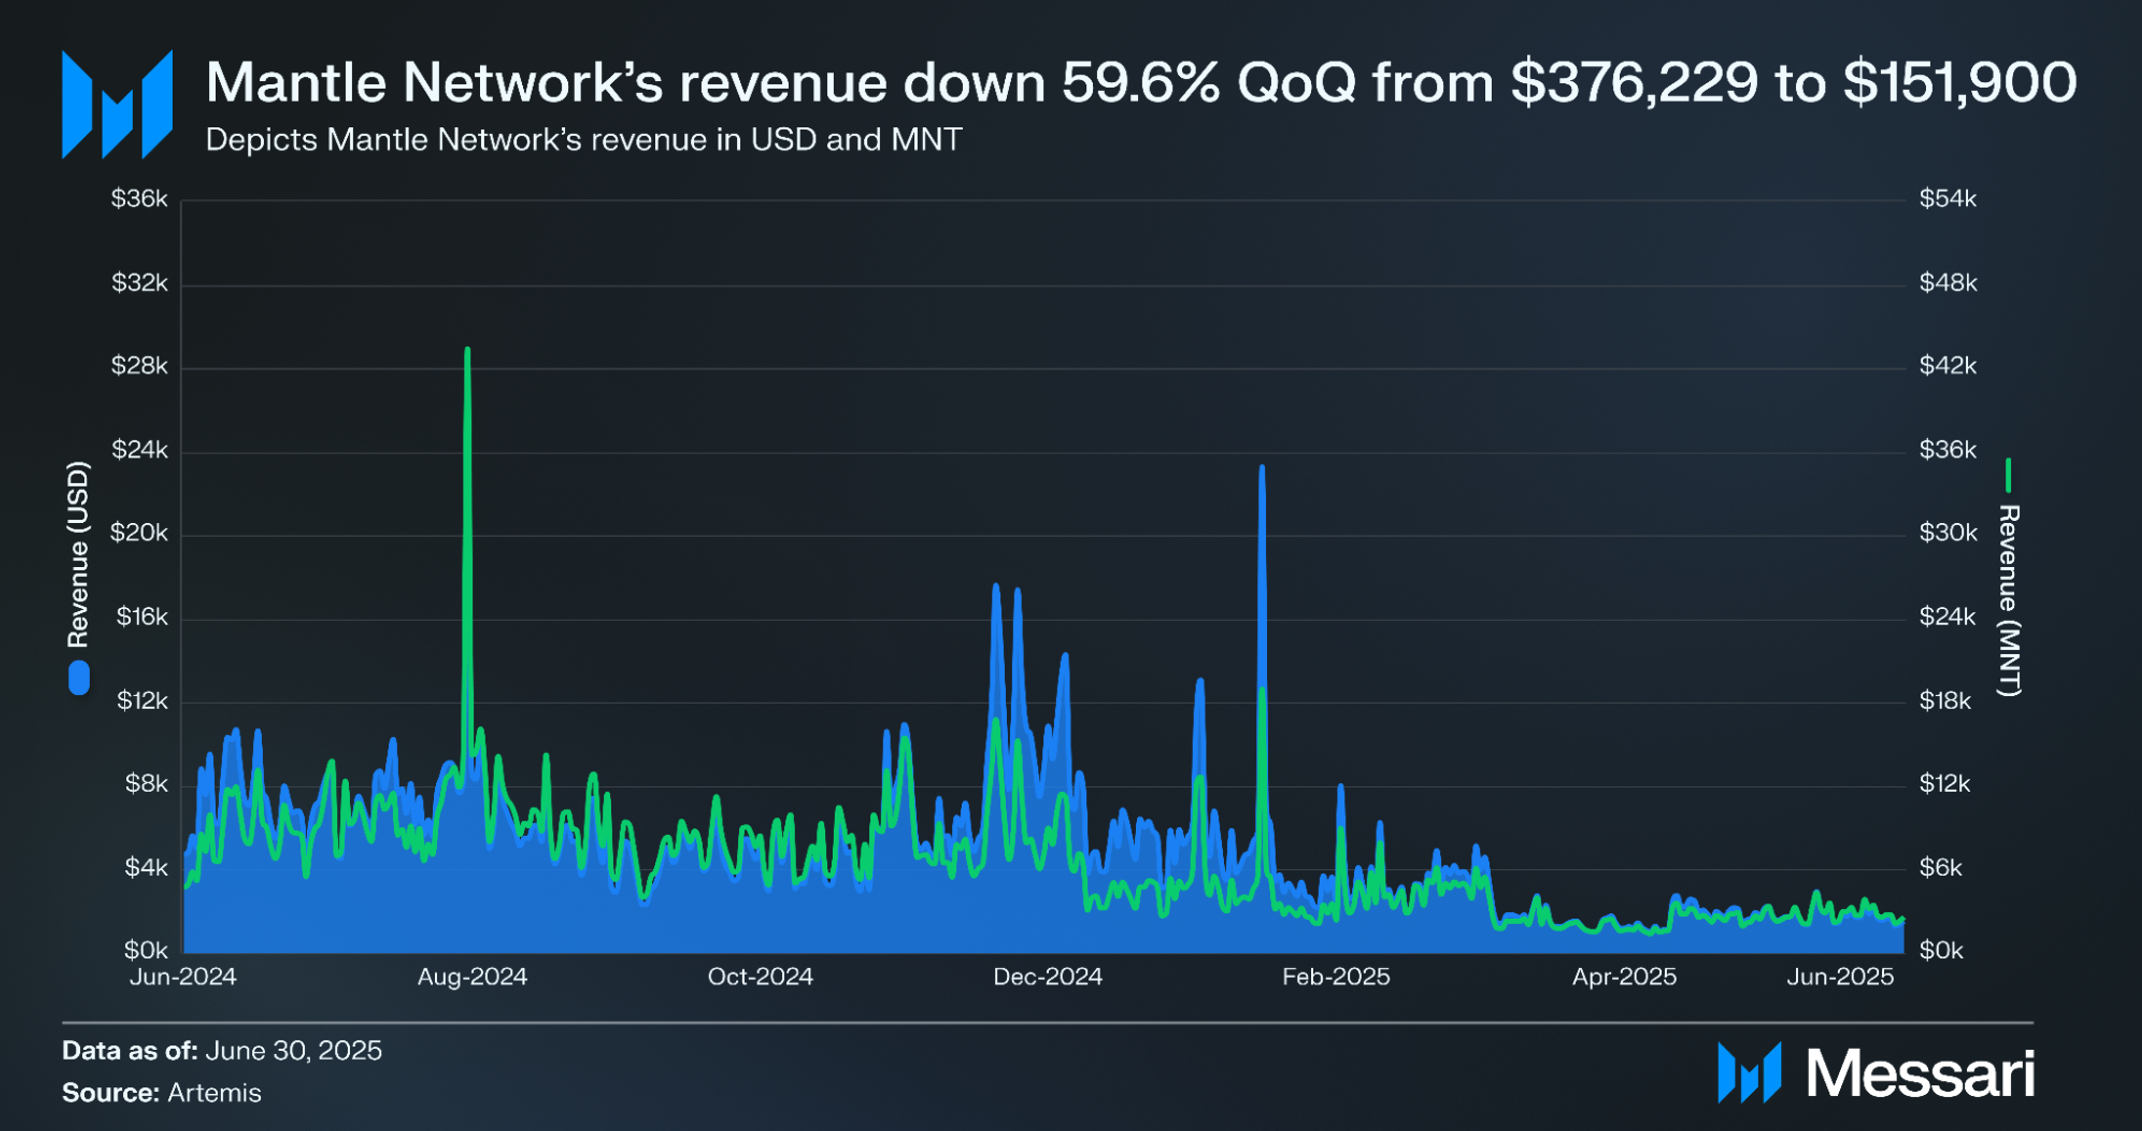Click the Aug-2024 x-axis label
The height and width of the screenshot is (1131, 2142).
[x=472, y=977]
